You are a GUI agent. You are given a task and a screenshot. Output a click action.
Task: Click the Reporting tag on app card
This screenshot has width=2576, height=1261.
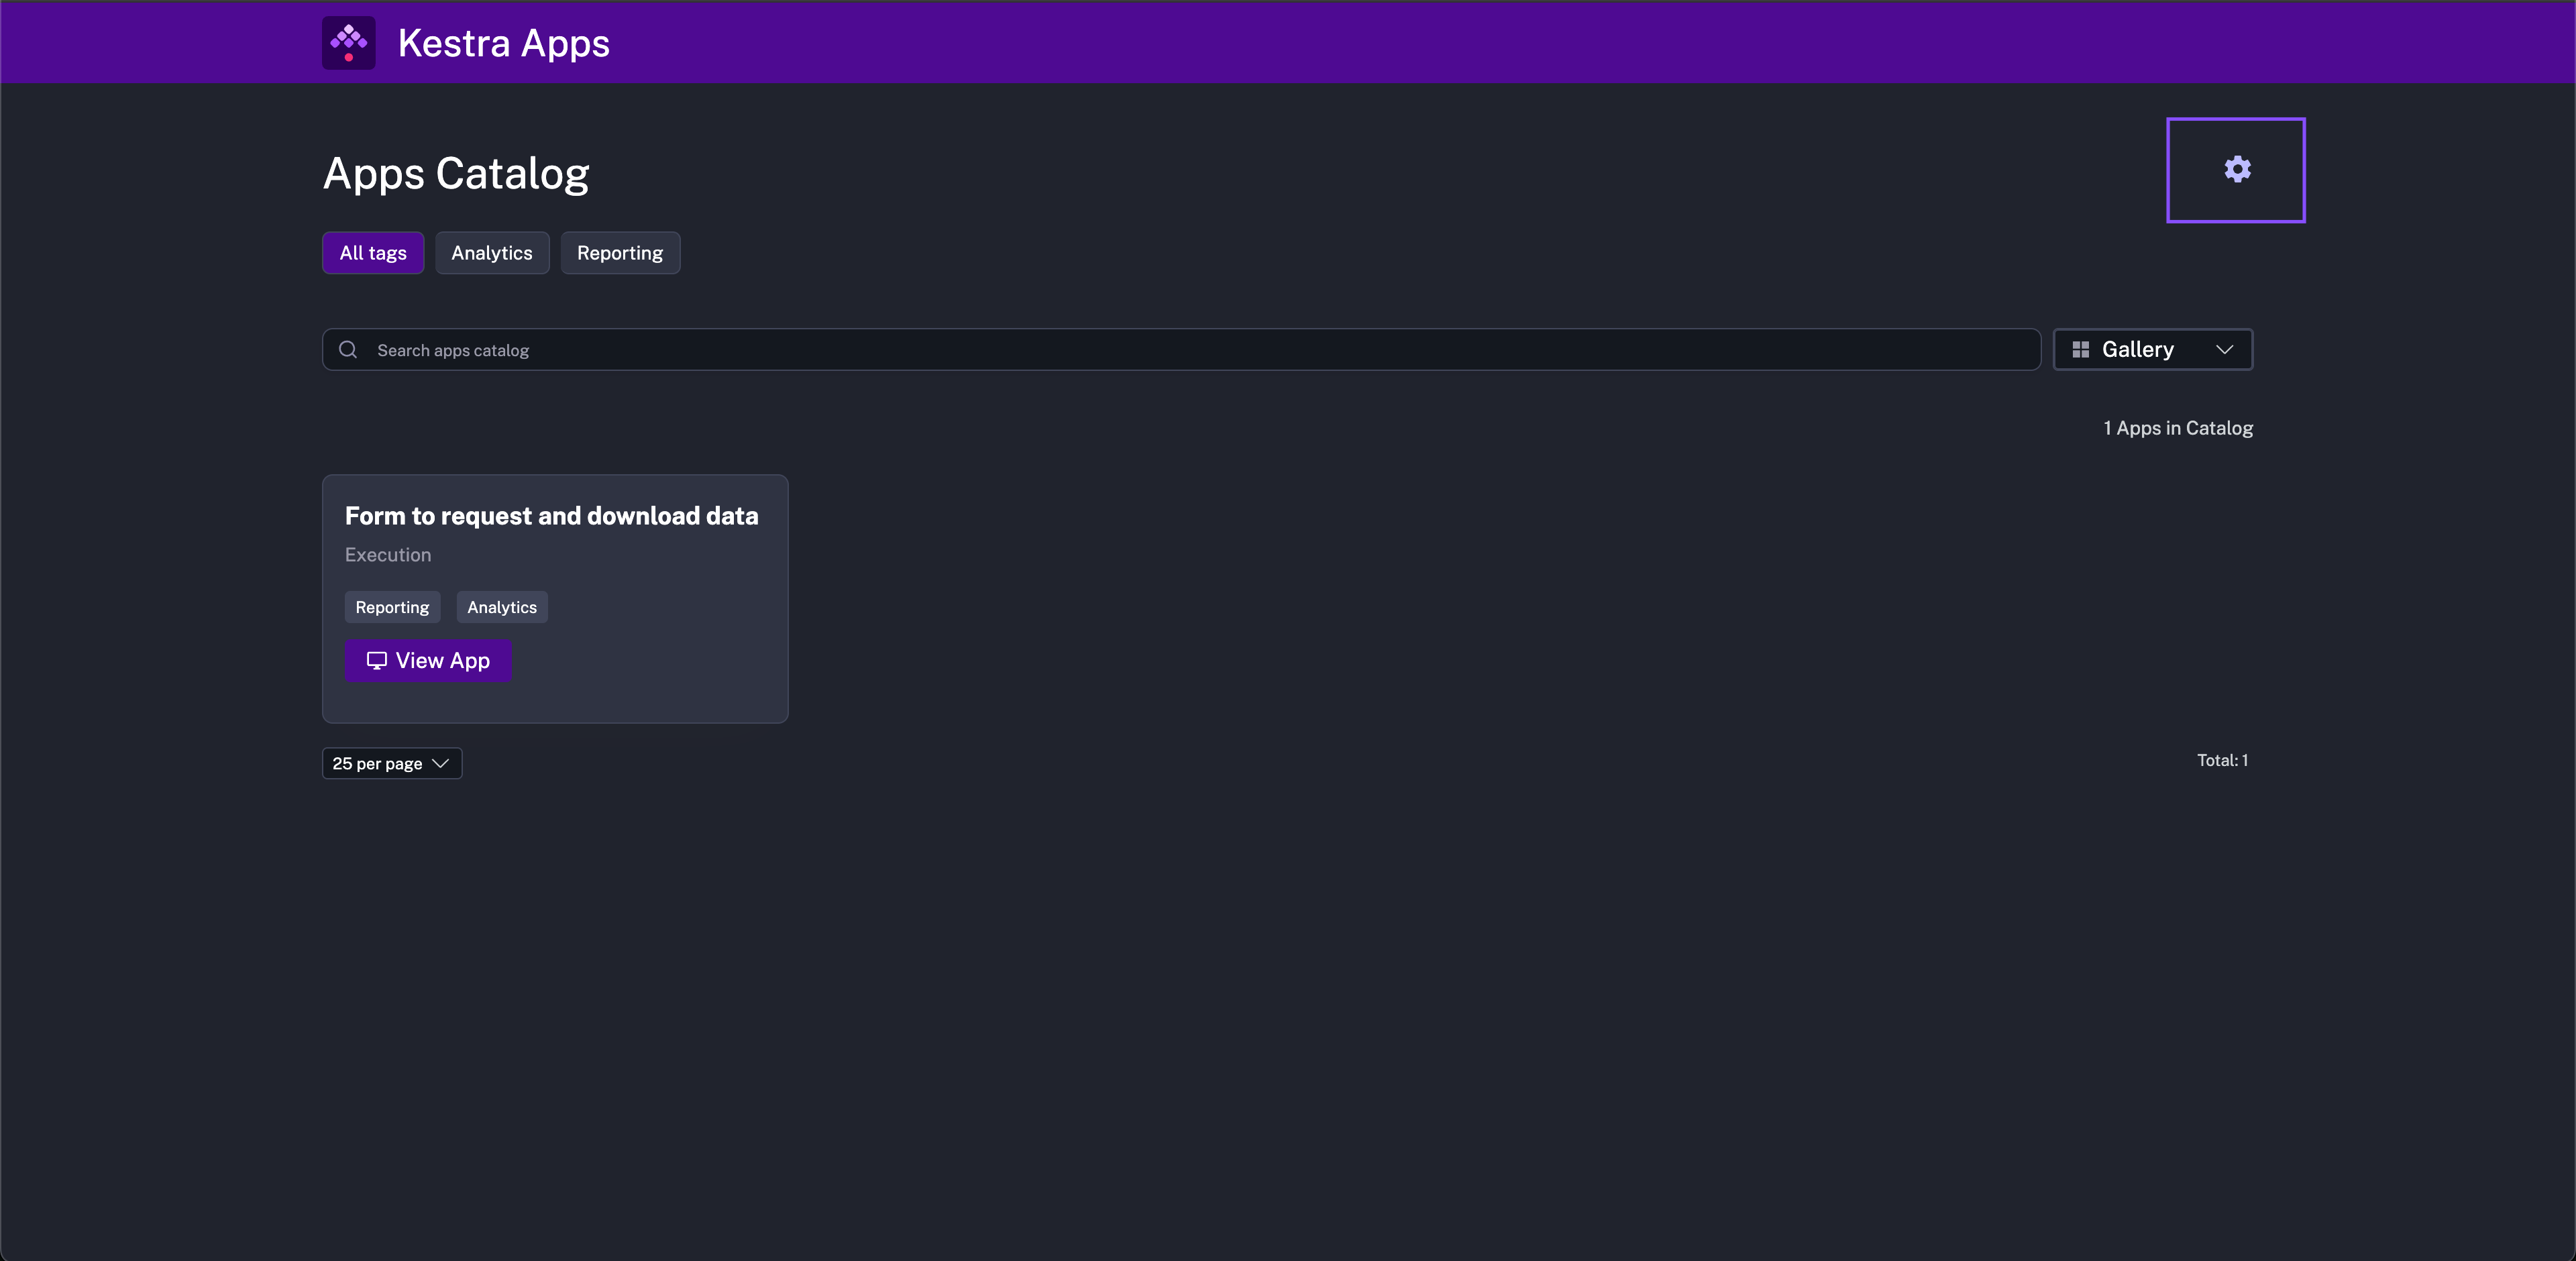pos(392,608)
